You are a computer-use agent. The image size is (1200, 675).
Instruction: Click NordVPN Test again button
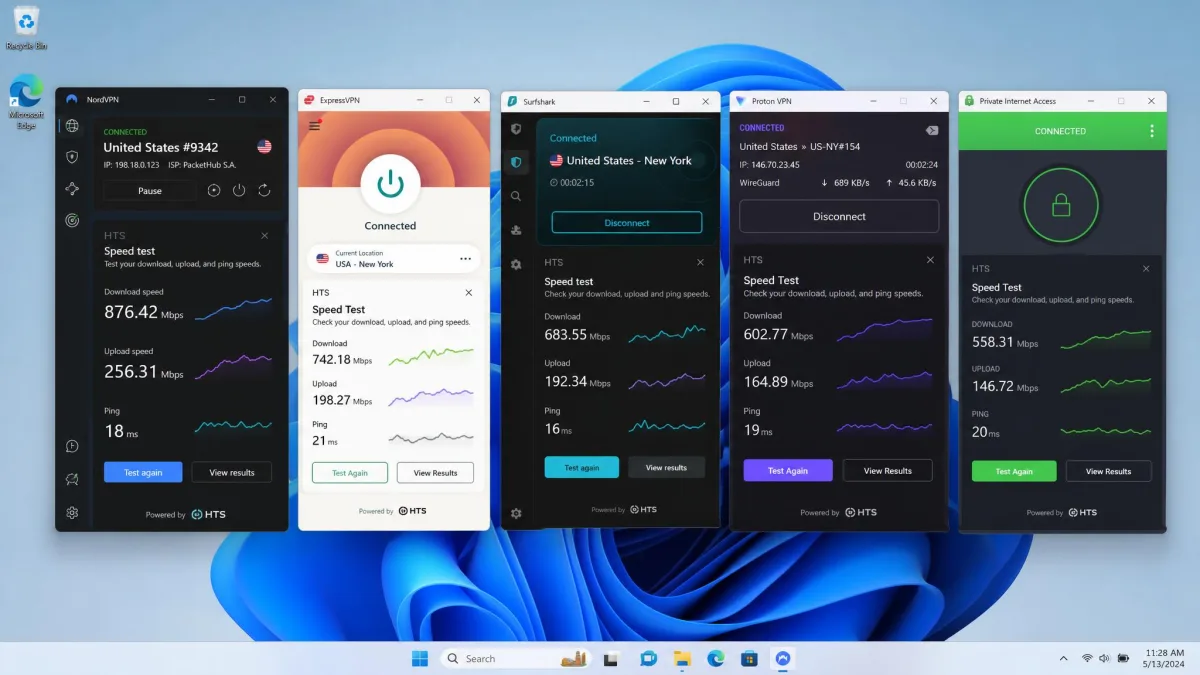(143, 472)
